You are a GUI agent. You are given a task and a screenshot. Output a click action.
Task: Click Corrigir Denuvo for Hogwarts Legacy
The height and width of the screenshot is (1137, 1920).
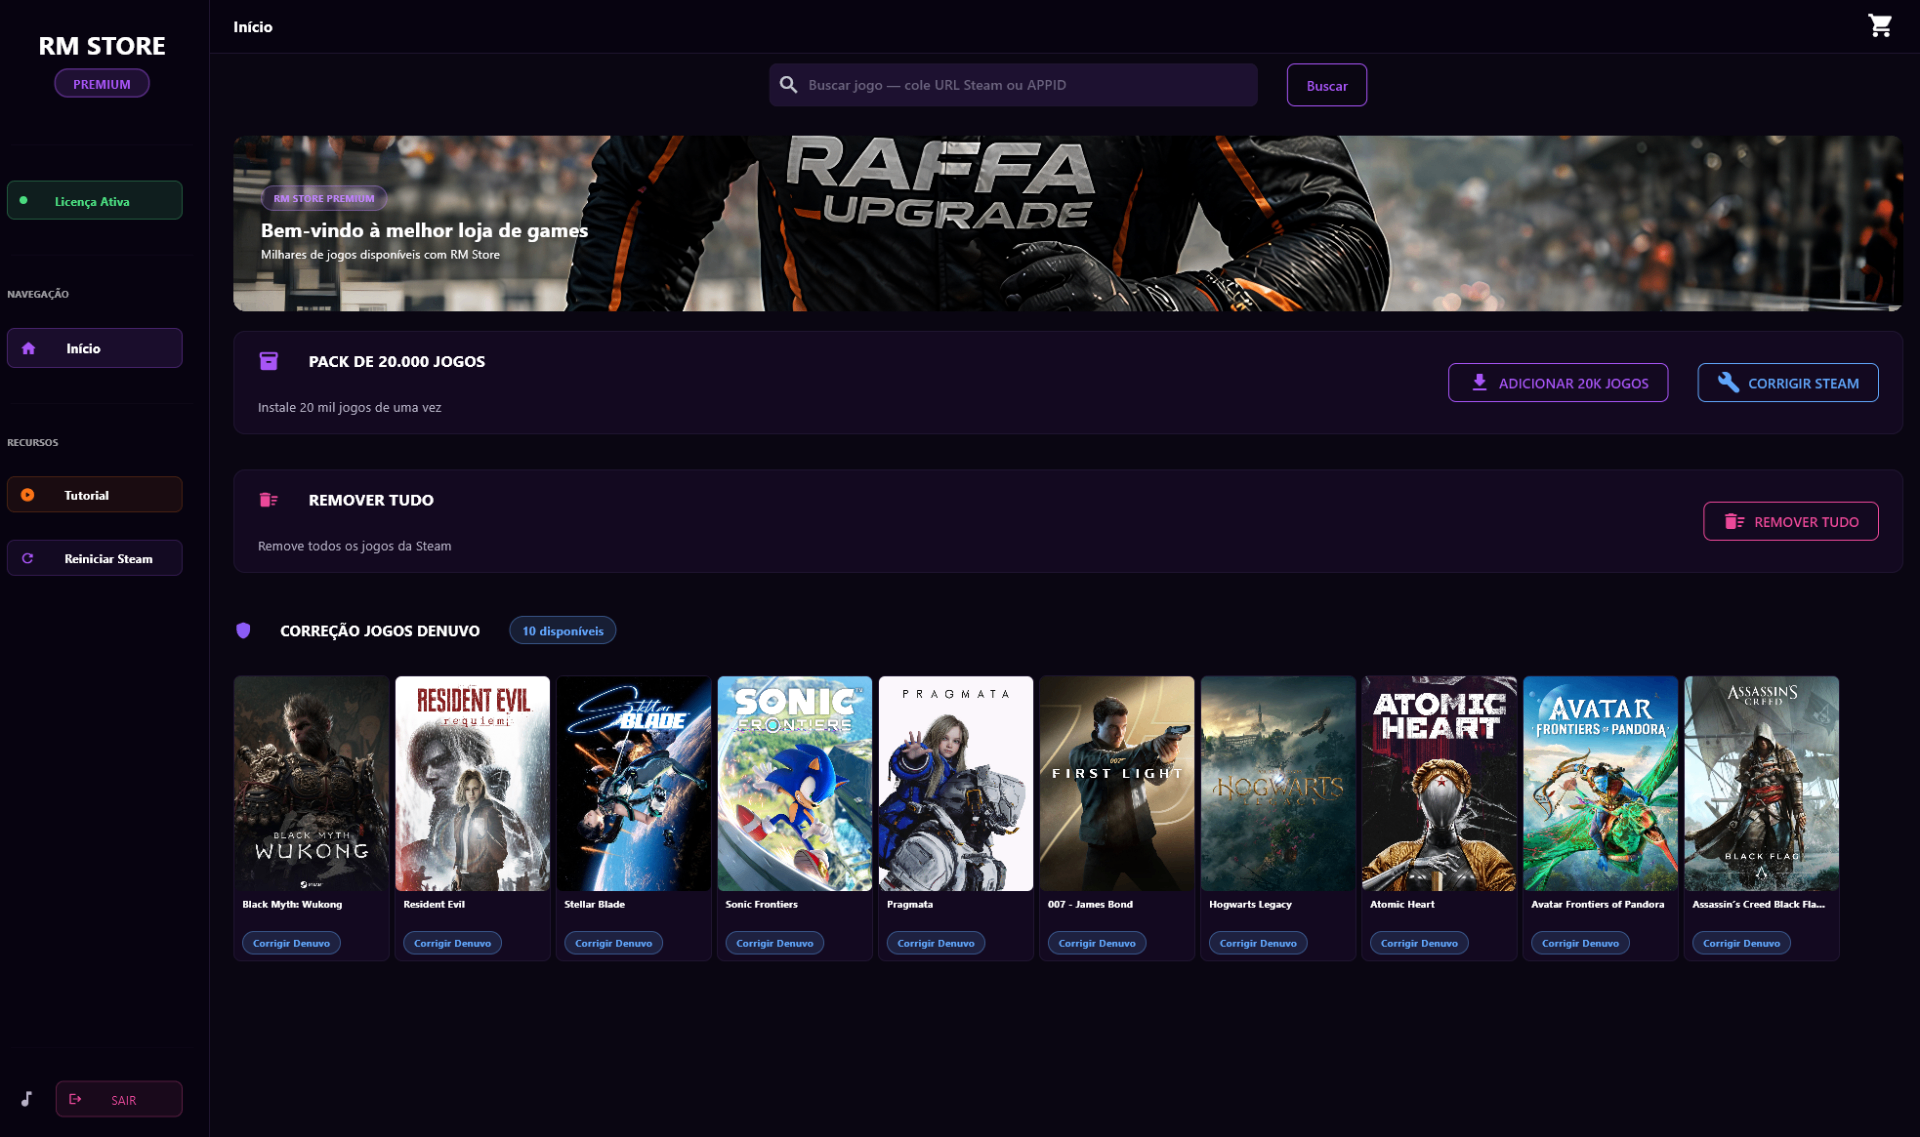coord(1257,943)
